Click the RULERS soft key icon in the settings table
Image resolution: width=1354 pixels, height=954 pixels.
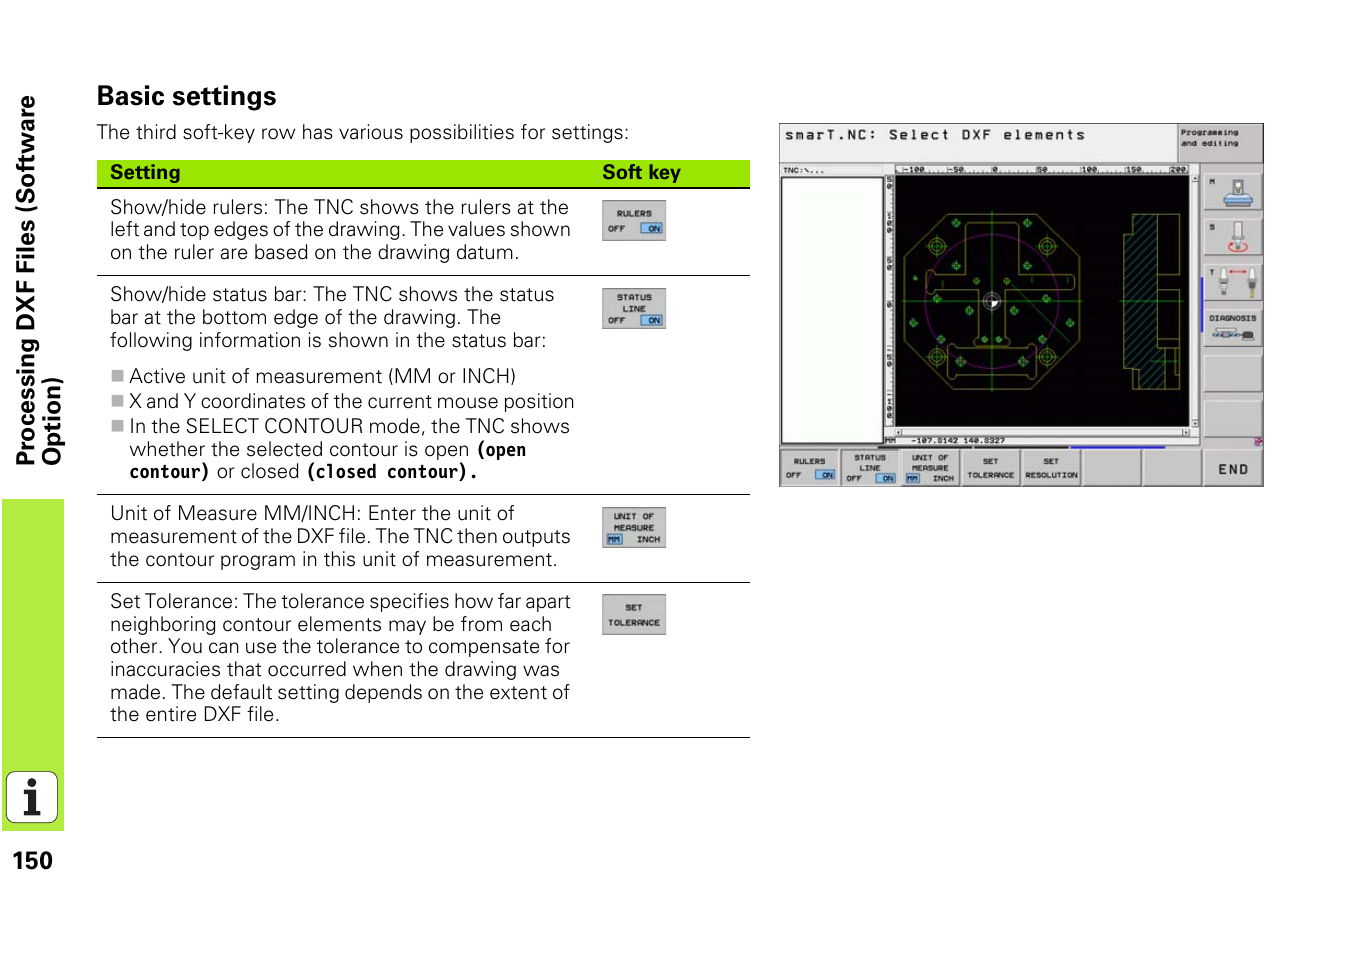634,221
